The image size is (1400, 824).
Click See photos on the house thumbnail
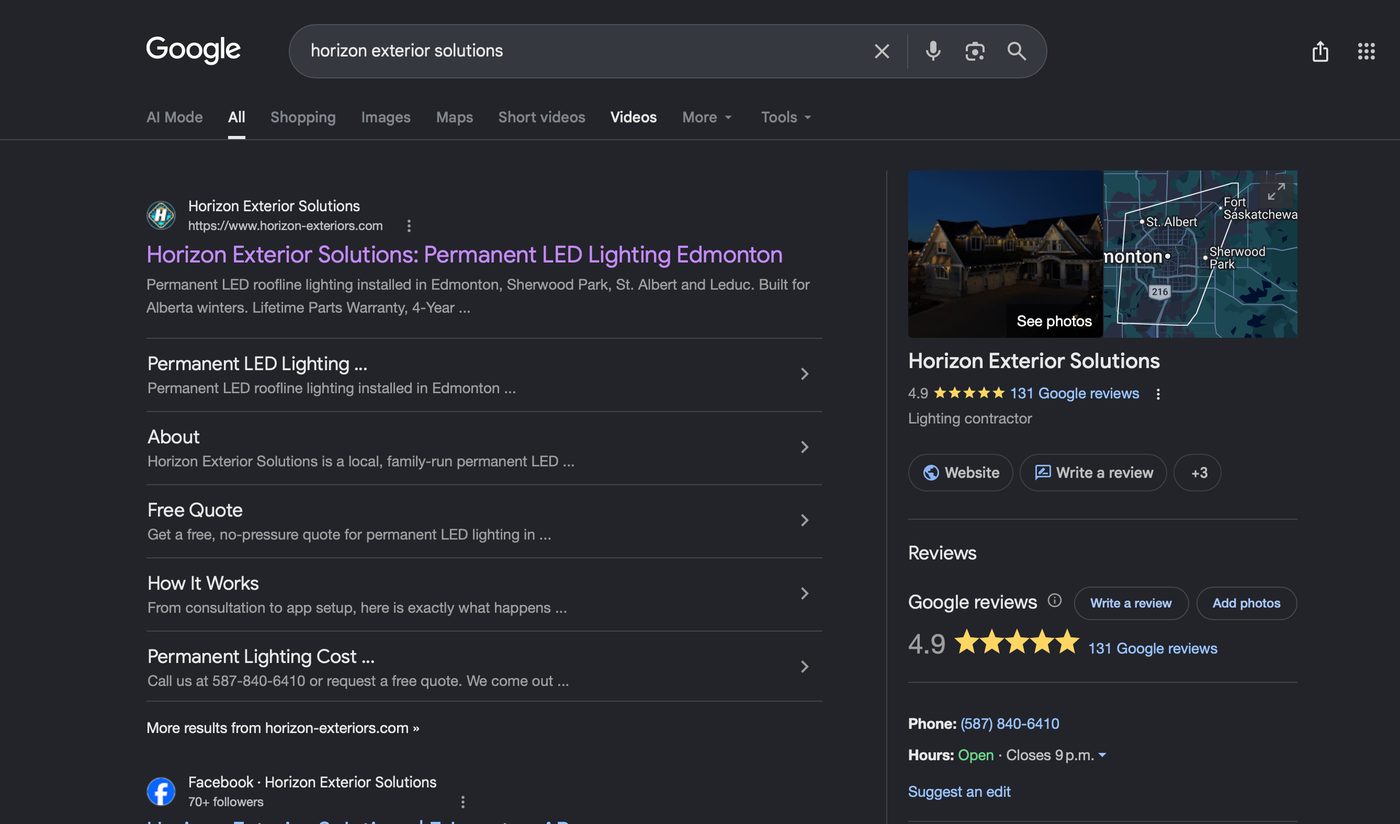pos(1054,321)
